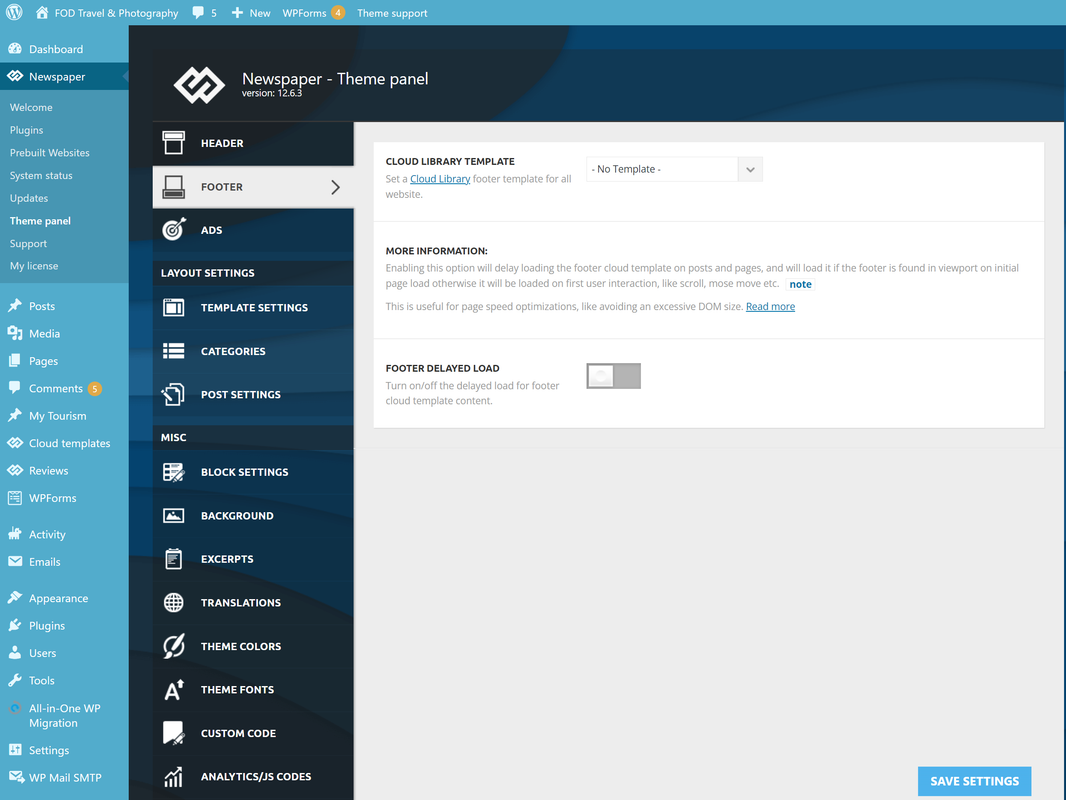Click the WP Mail SMTP envelope icon

click(16, 777)
